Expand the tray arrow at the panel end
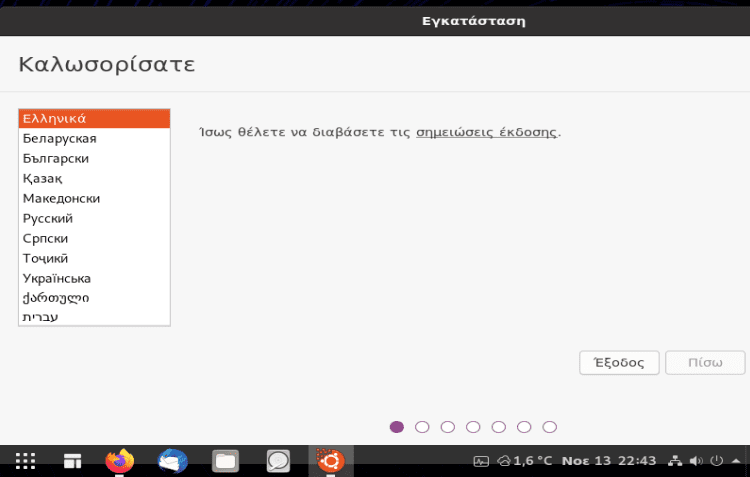The width and height of the screenshot is (750, 477). (x=736, y=461)
